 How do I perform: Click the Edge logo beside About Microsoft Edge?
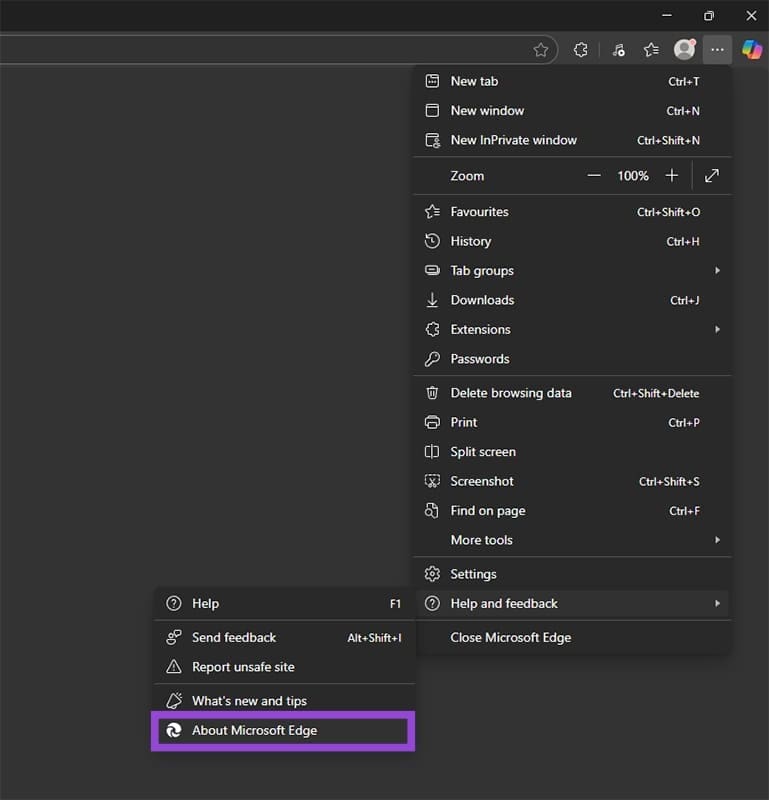(x=172, y=730)
